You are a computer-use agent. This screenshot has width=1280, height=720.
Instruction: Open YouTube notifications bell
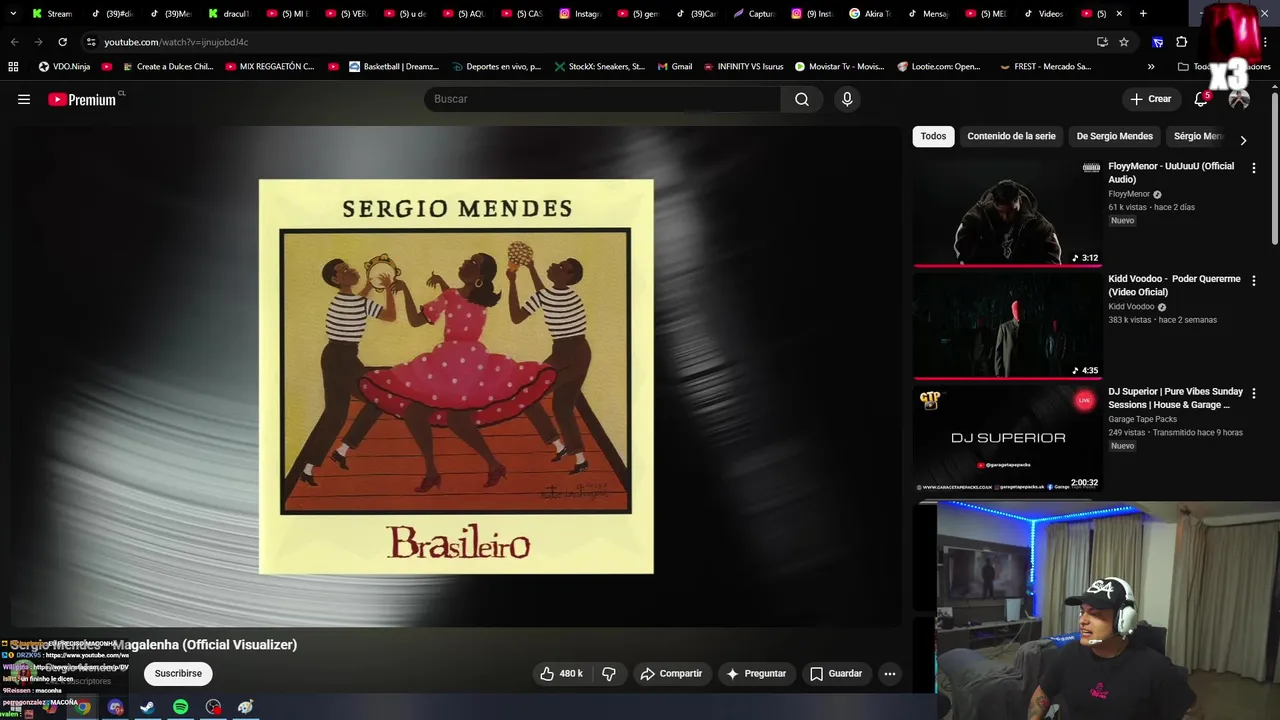[x=1201, y=99]
